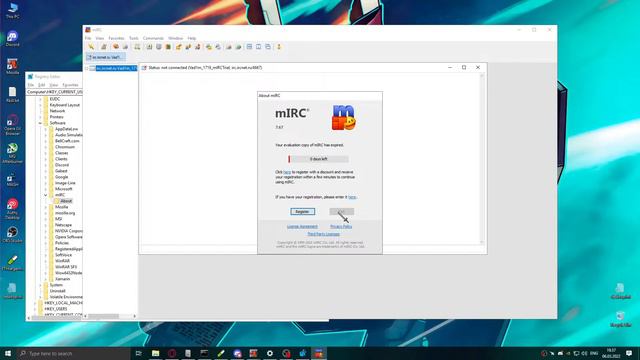Open the Notify List toolbar icon
The height and width of the screenshot is (360, 640).
coord(229,47)
